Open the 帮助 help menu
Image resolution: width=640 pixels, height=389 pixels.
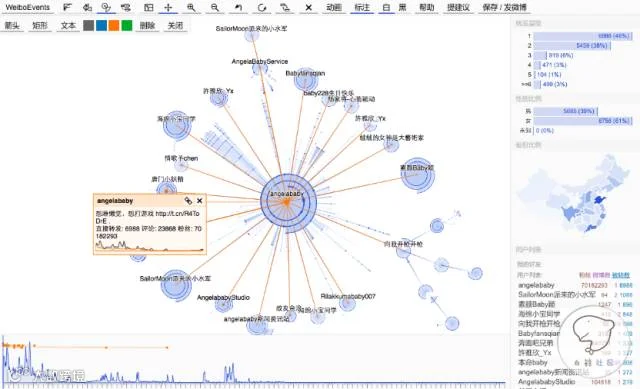pos(427,7)
